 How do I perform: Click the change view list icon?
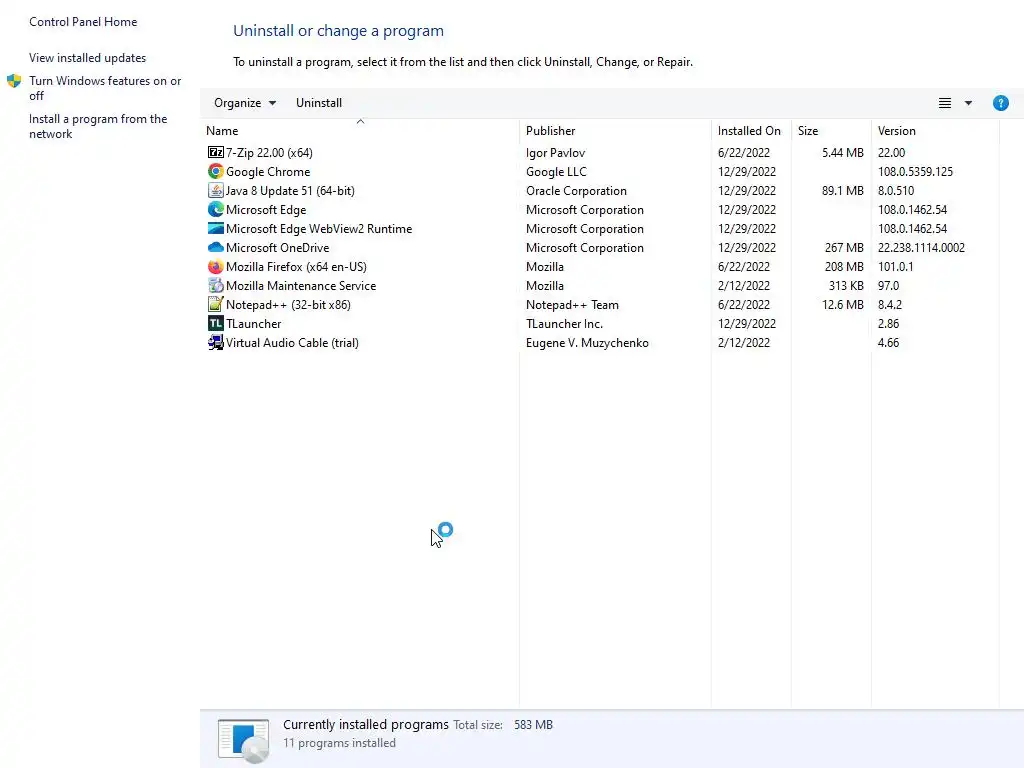[x=944, y=103]
